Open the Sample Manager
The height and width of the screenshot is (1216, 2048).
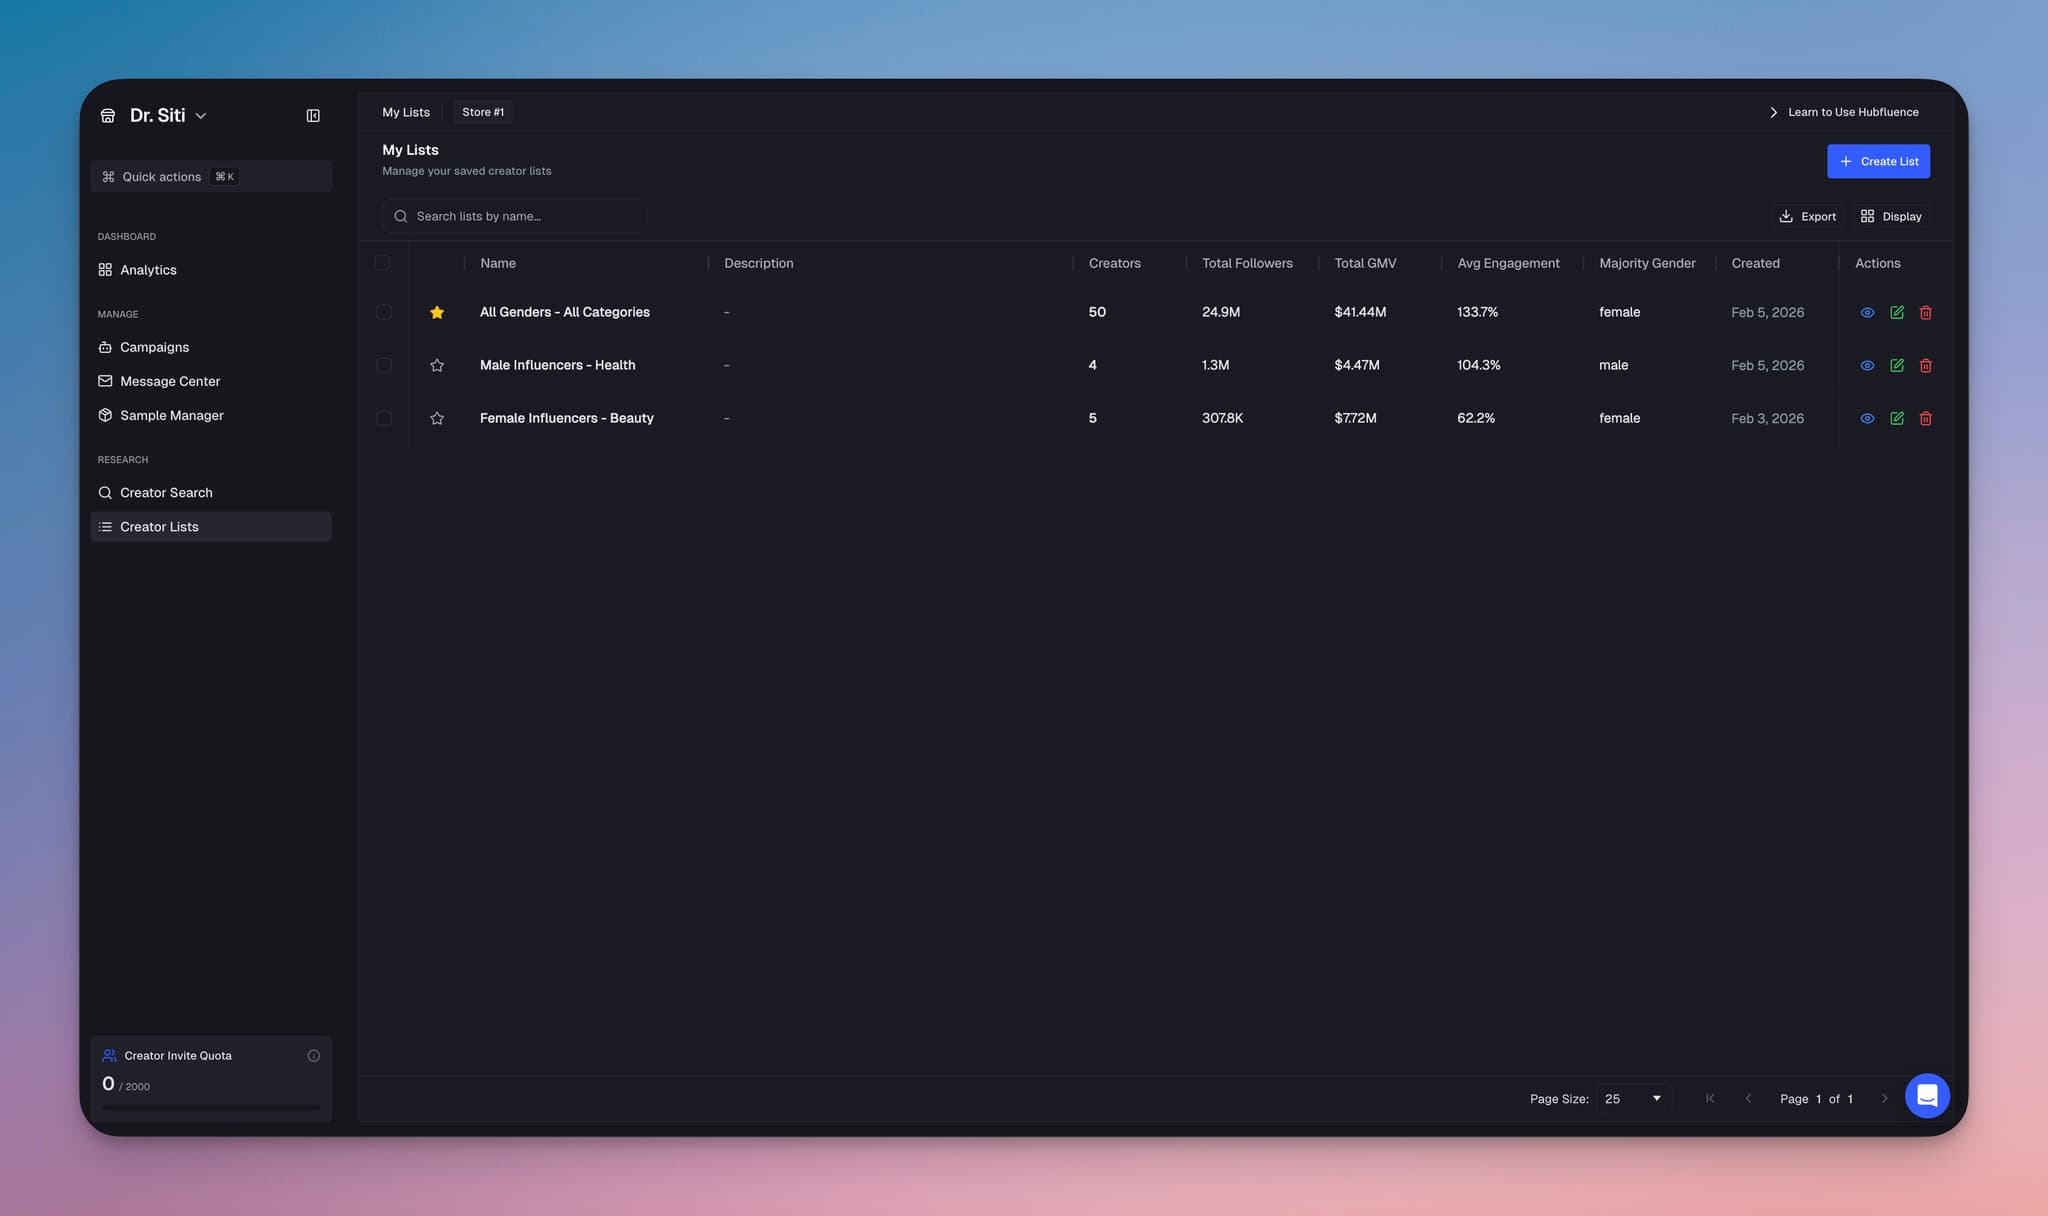(171, 415)
